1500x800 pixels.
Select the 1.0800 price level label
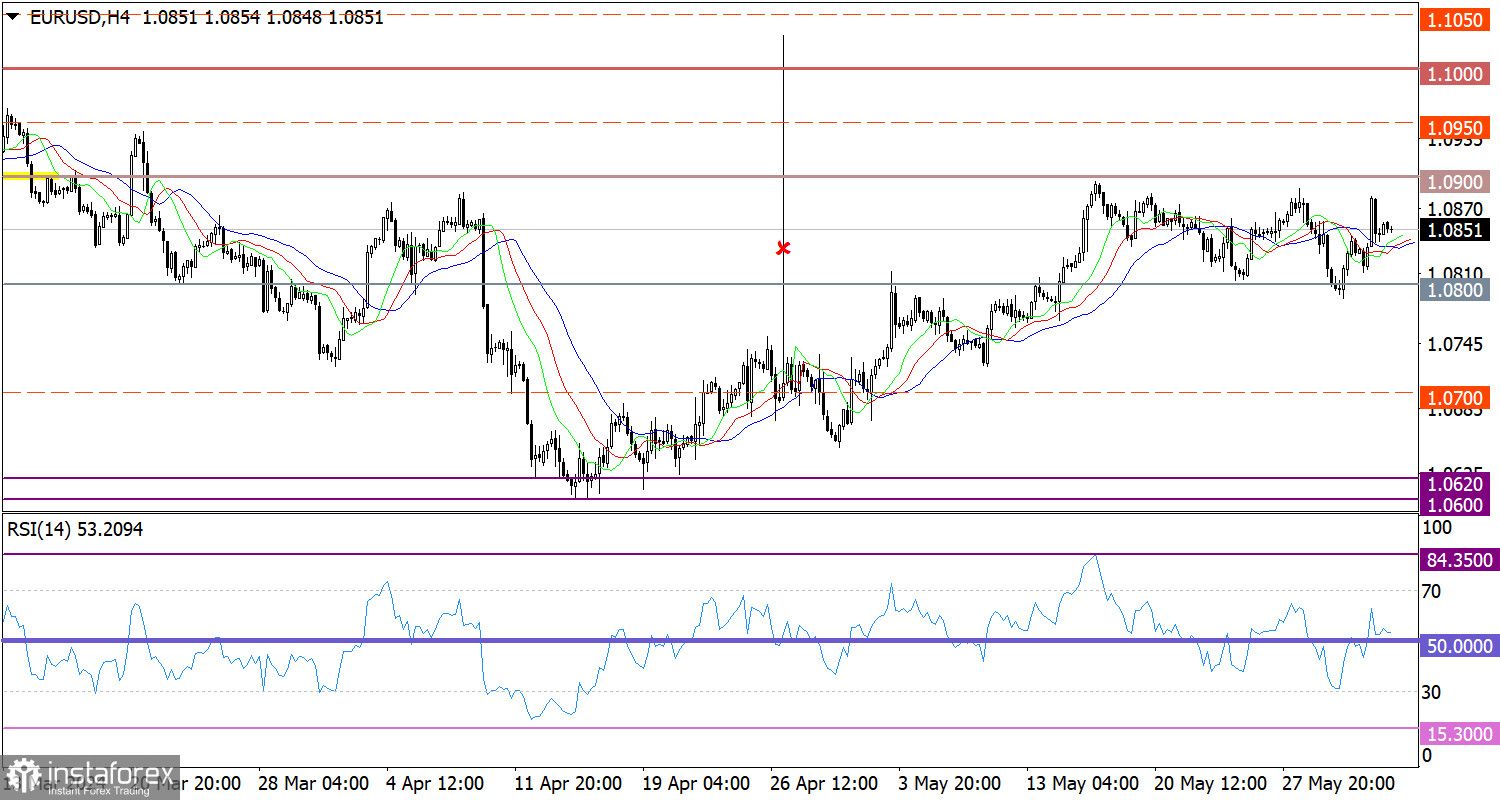pos(1455,290)
